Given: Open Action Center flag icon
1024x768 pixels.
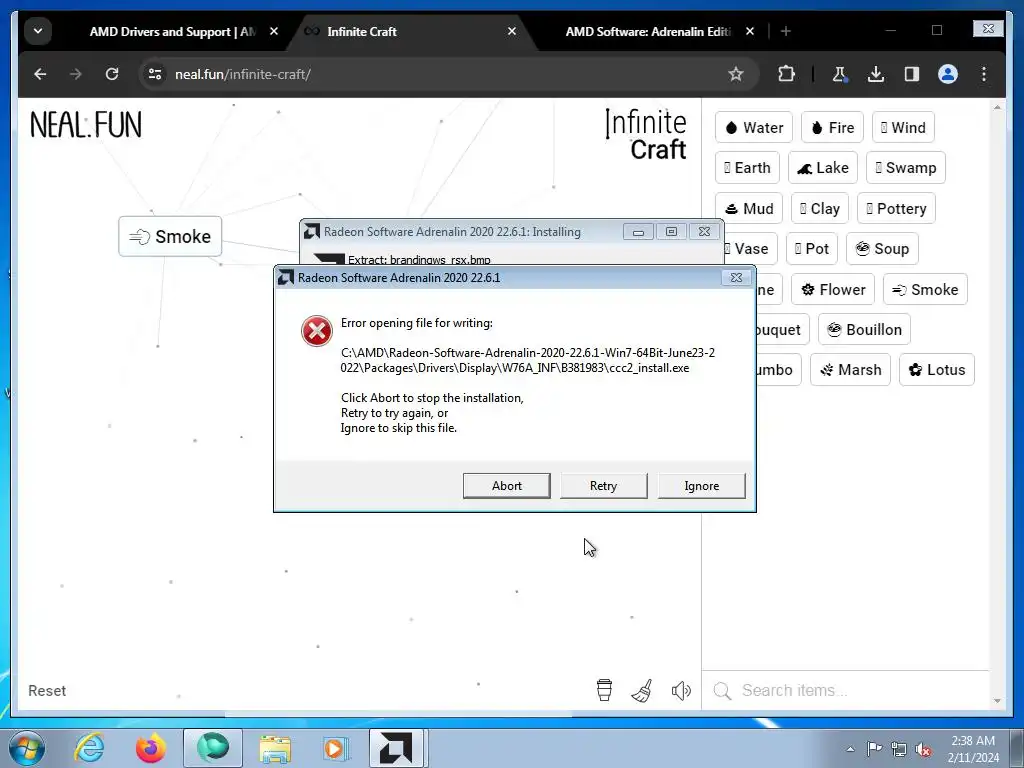Looking at the screenshot, I should [x=874, y=749].
